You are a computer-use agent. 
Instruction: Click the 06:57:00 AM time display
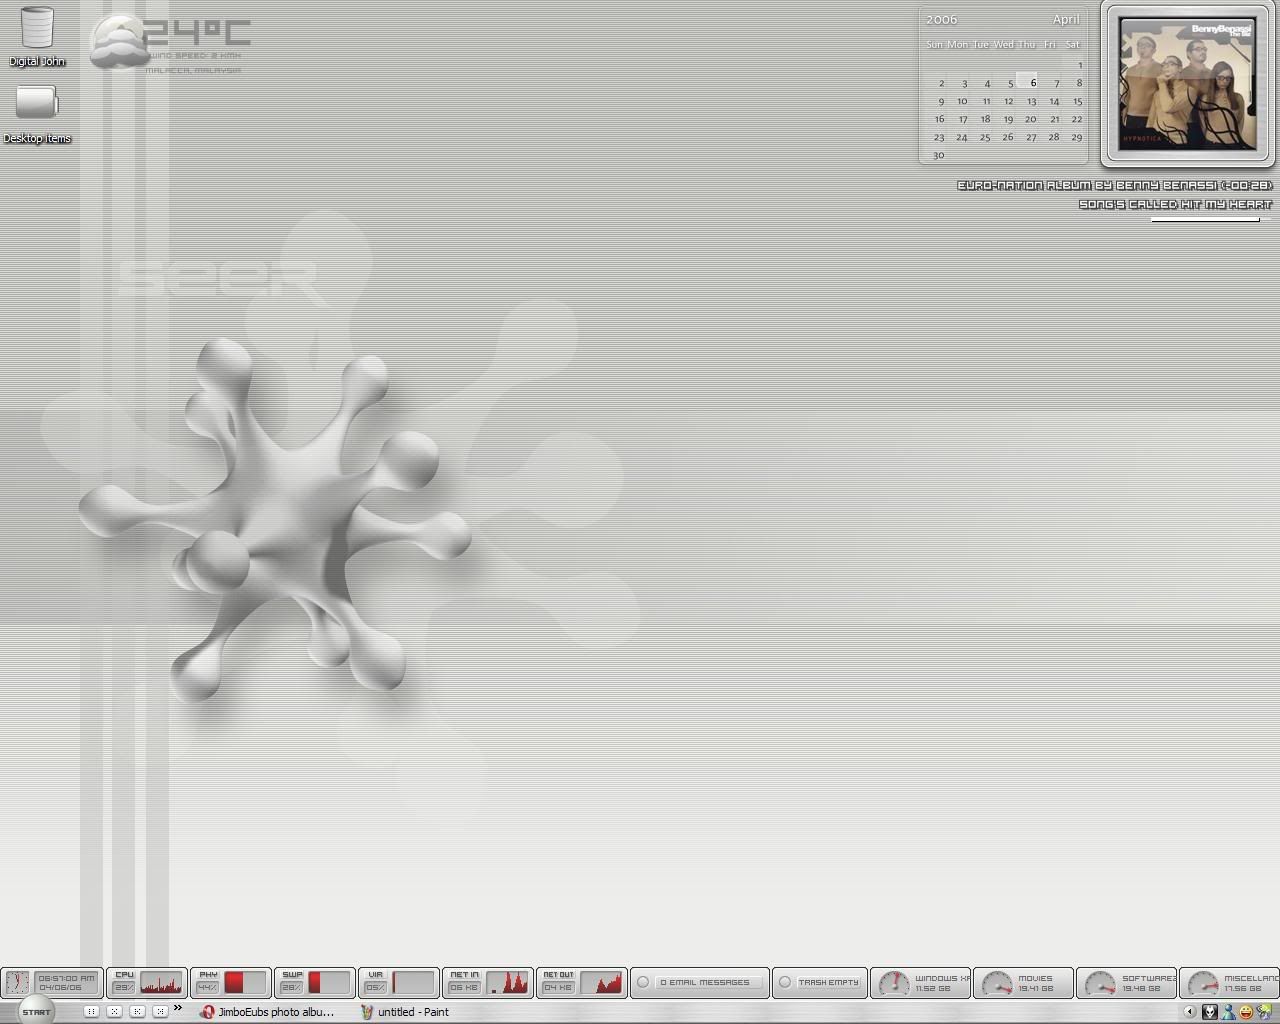tap(67, 977)
